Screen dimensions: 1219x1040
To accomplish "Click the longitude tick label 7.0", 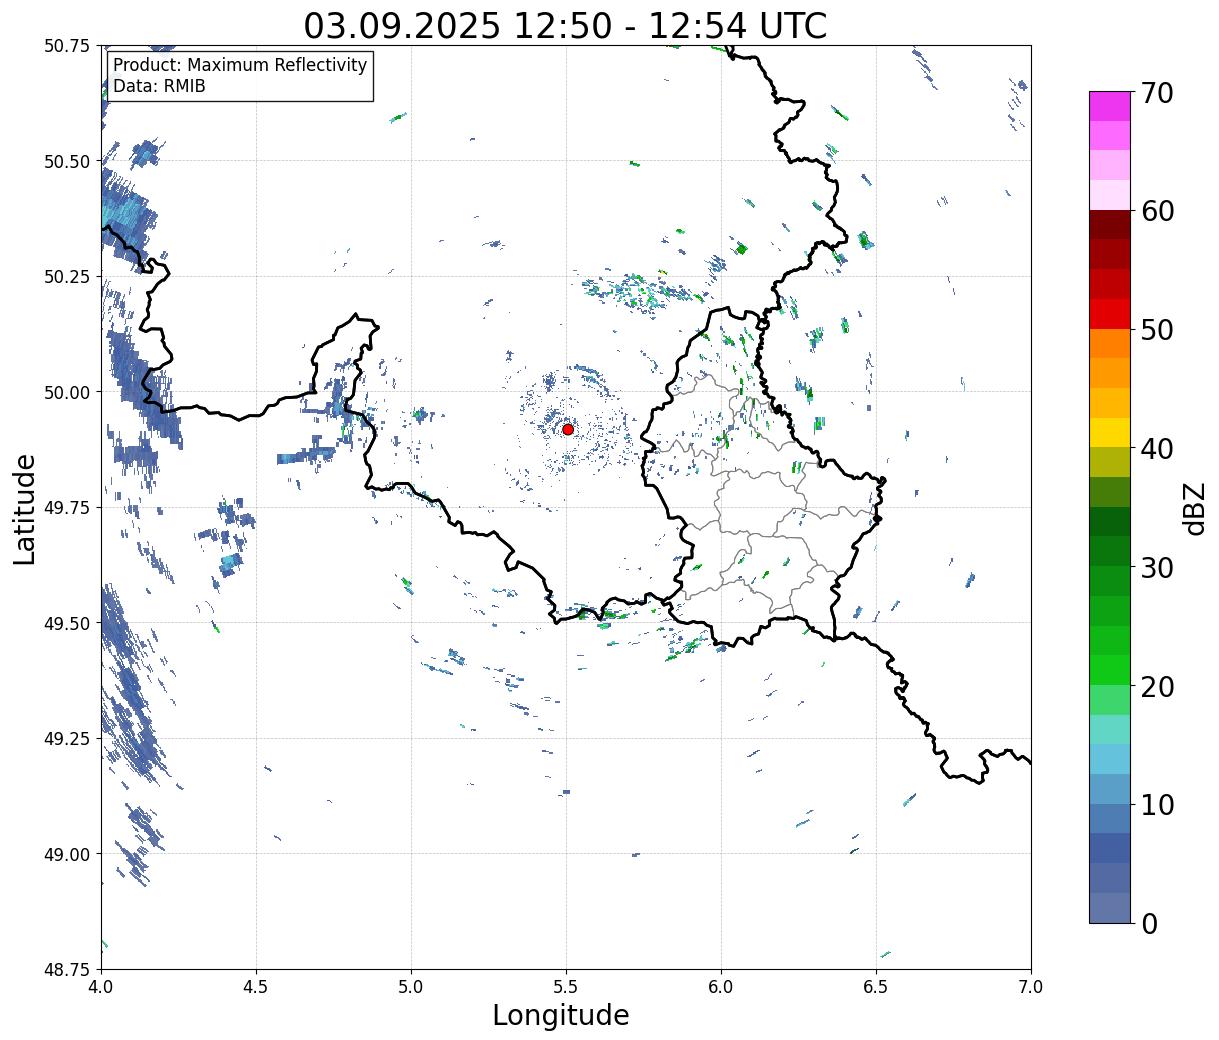I will click(x=1031, y=986).
